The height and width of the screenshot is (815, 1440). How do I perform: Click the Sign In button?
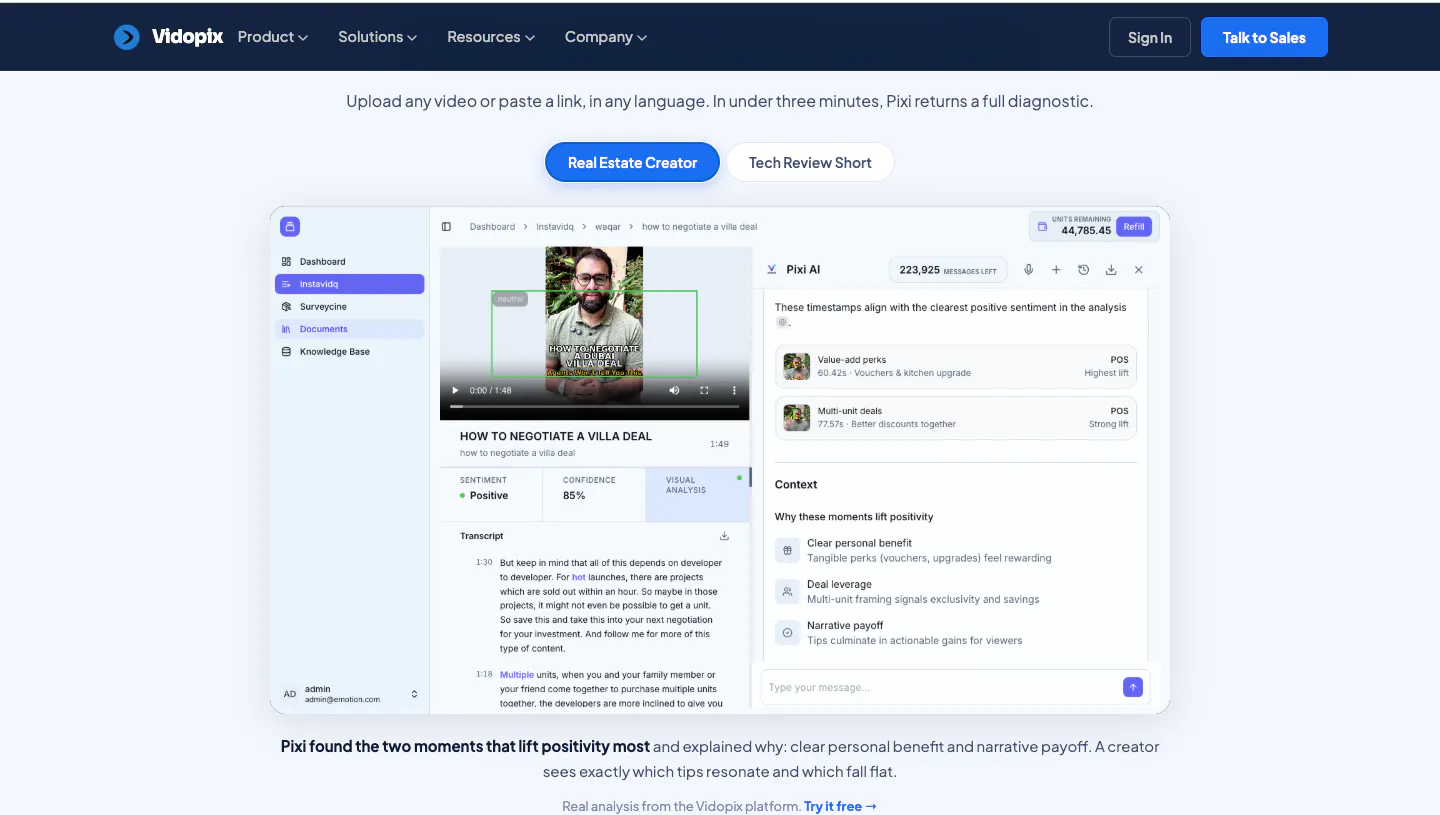pyautogui.click(x=1150, y=37)
